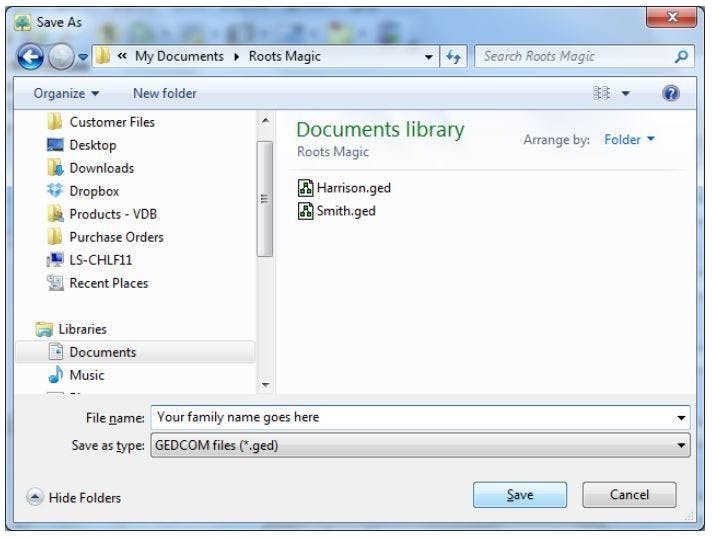Click the Downloads folder icon

55,168
